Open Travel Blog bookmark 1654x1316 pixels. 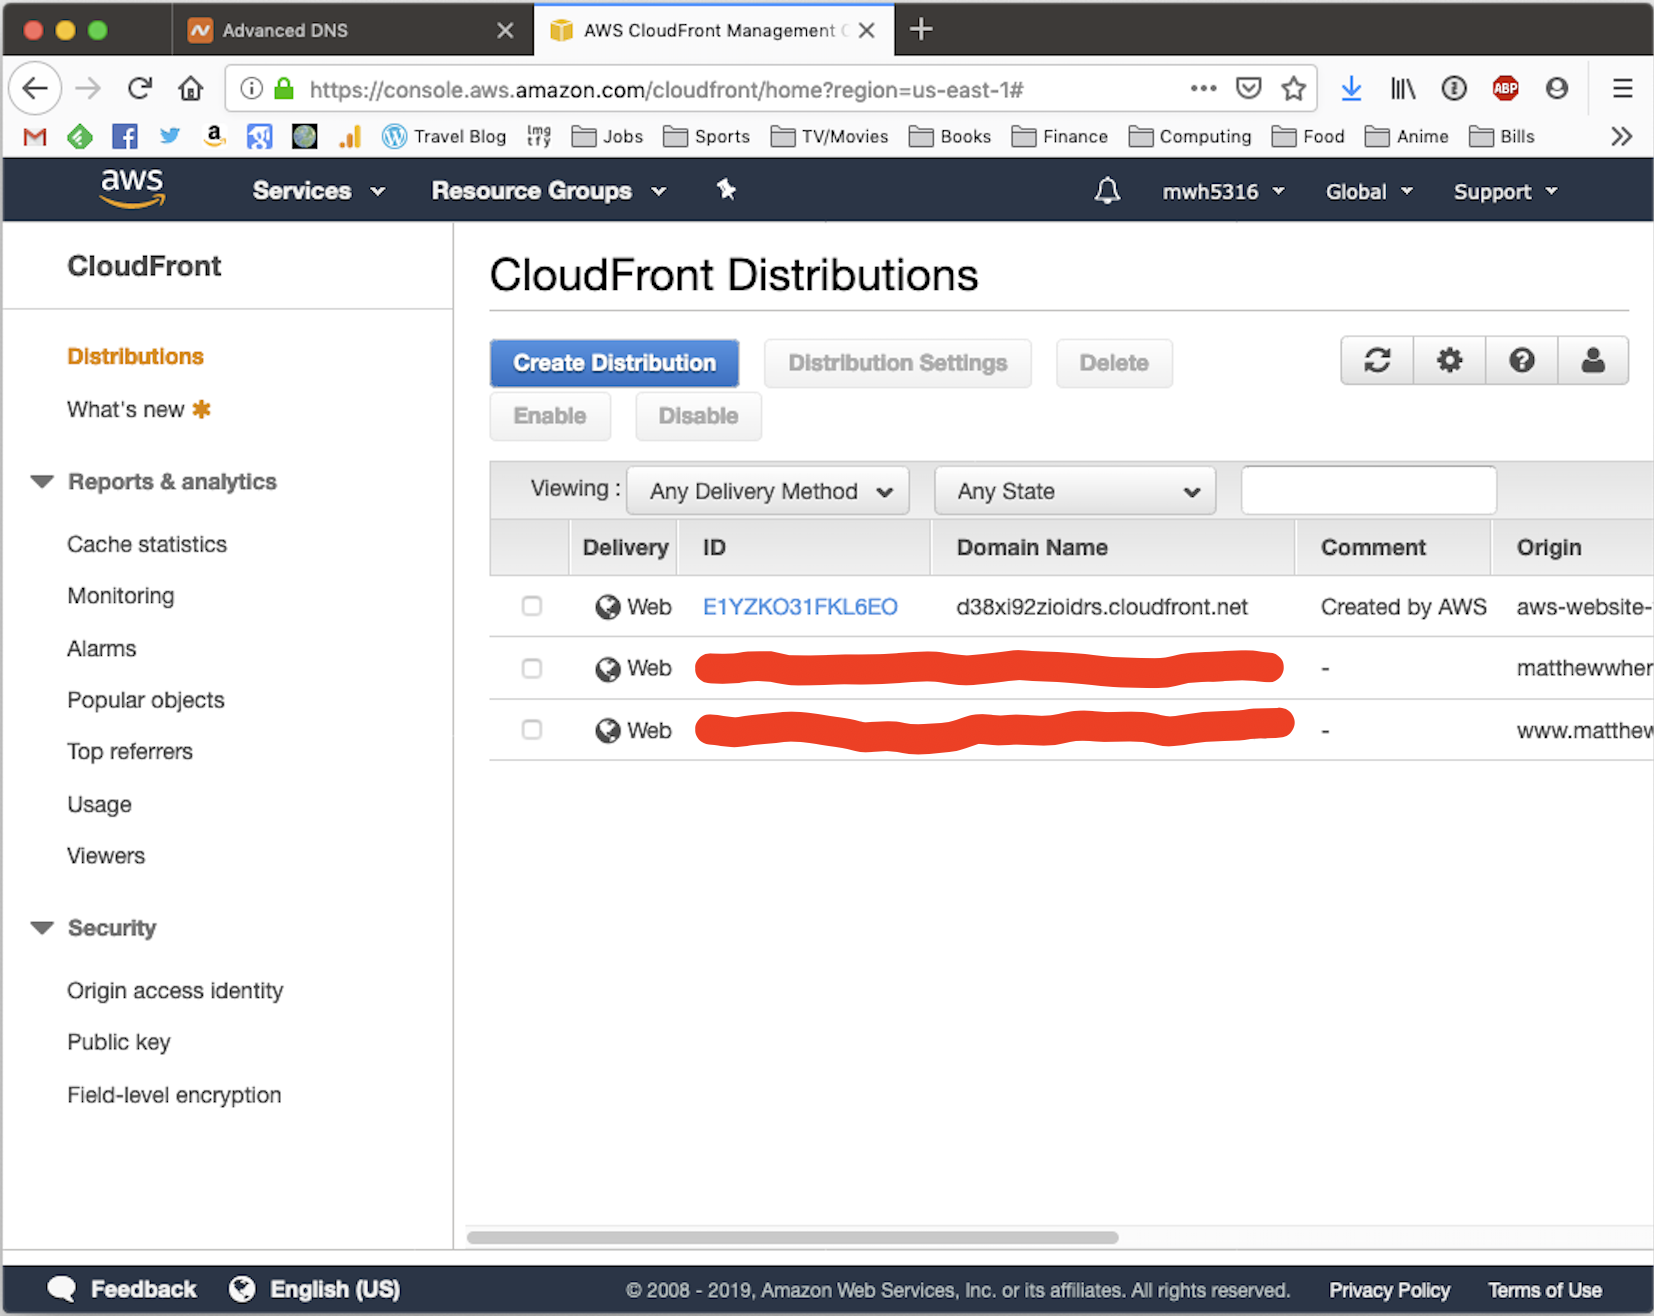pyautogui.click(x=444, y=136)
